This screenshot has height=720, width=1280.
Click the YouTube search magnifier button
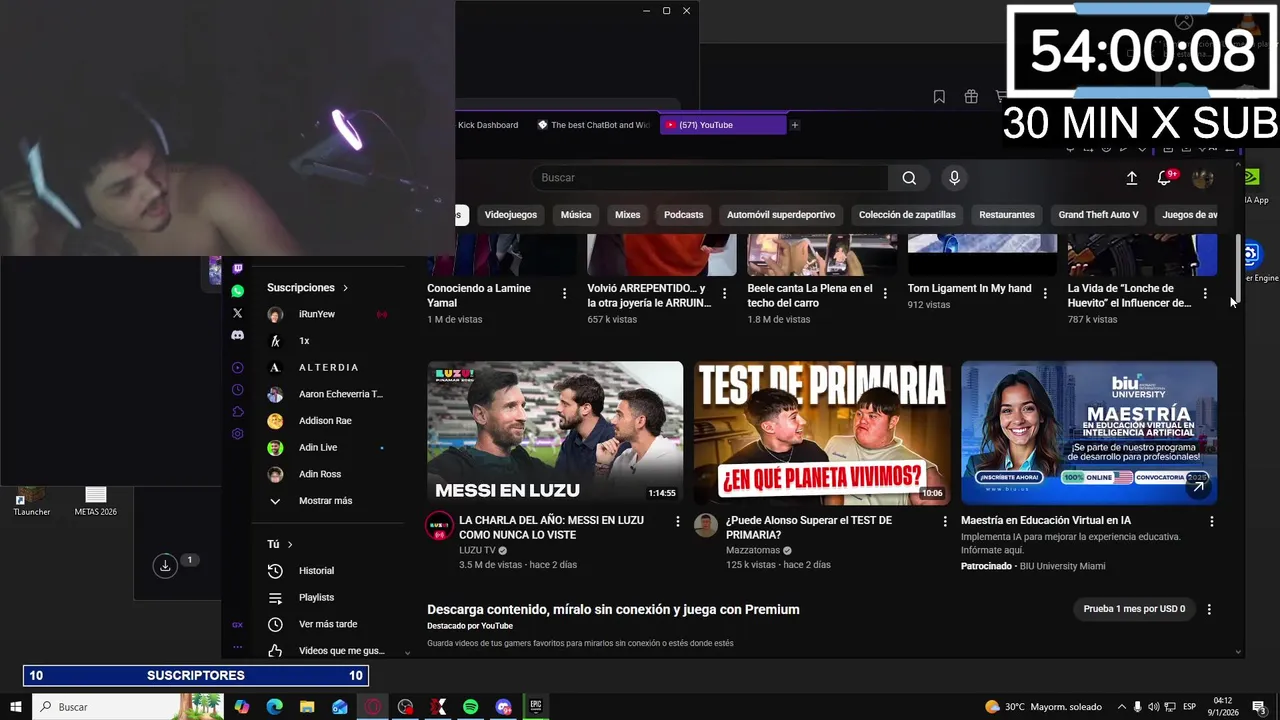pos(909,178)
